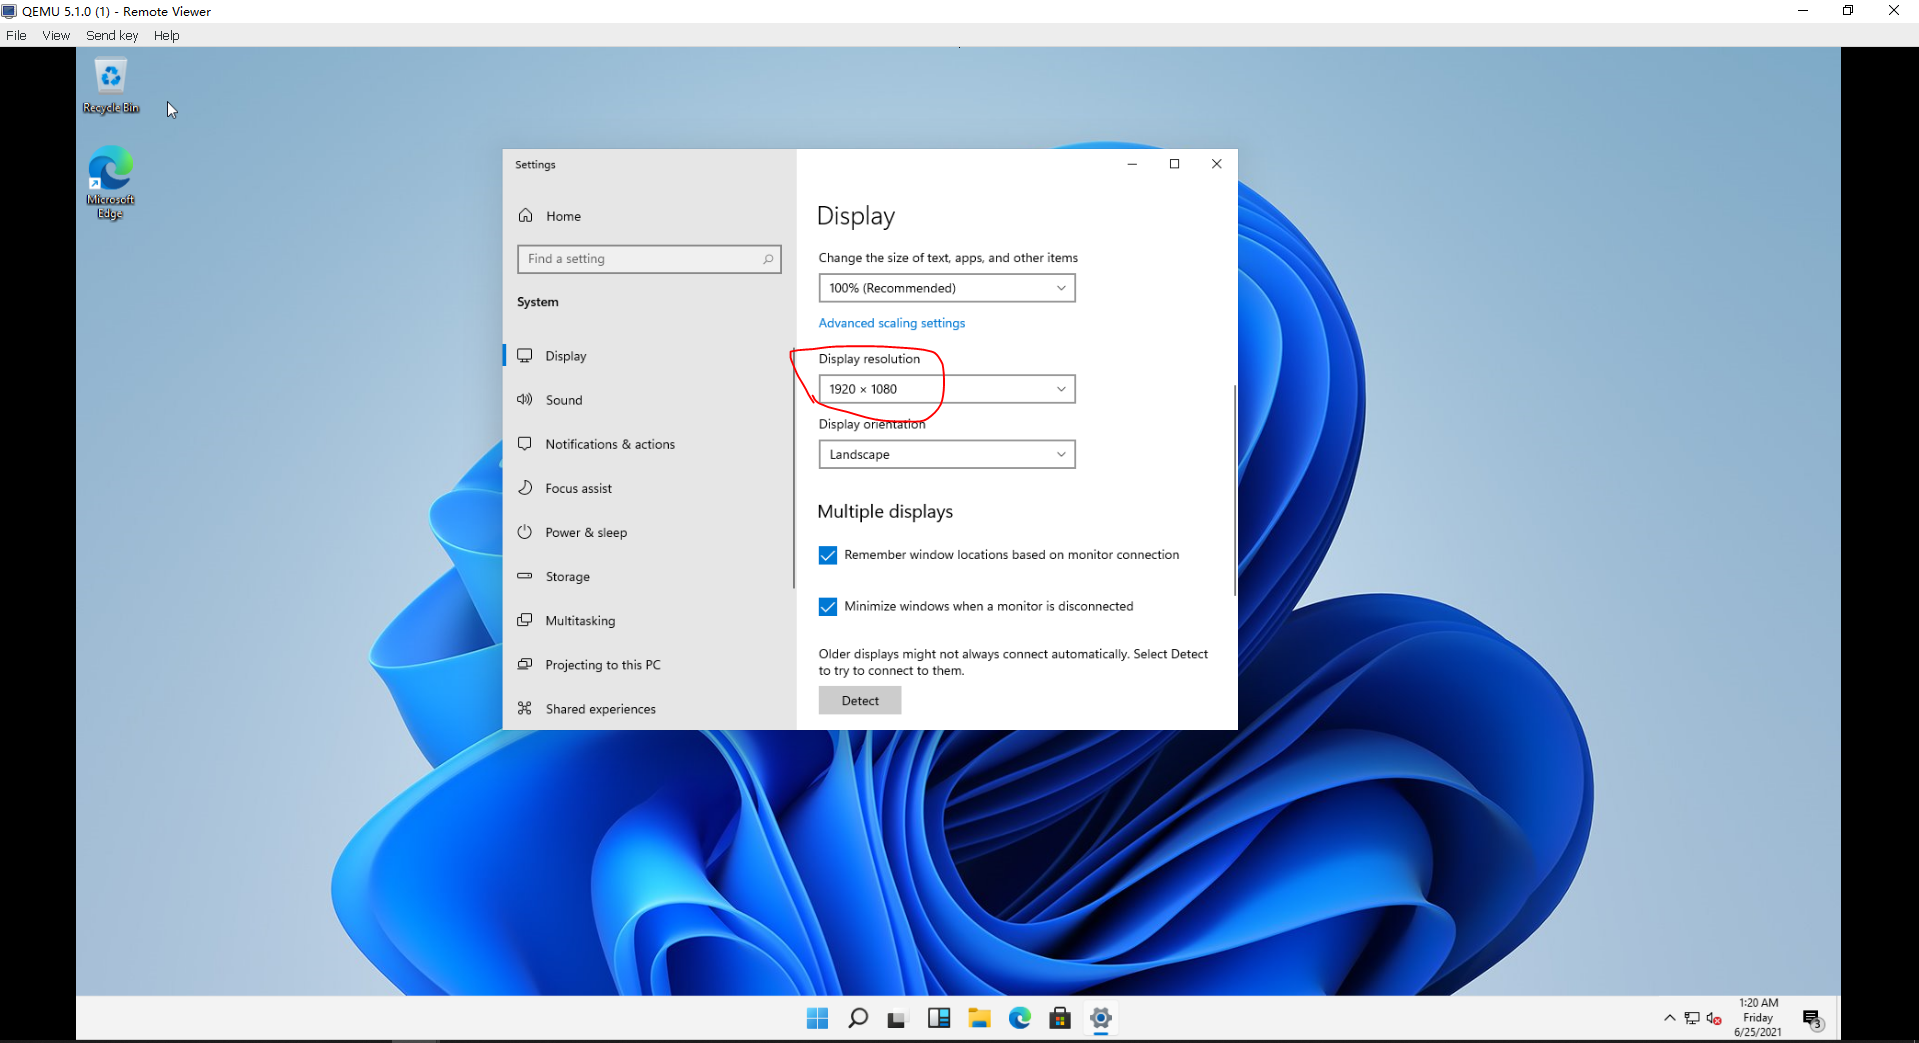Open the Send key menu
1919x1043 pixels.
point(112,35)
